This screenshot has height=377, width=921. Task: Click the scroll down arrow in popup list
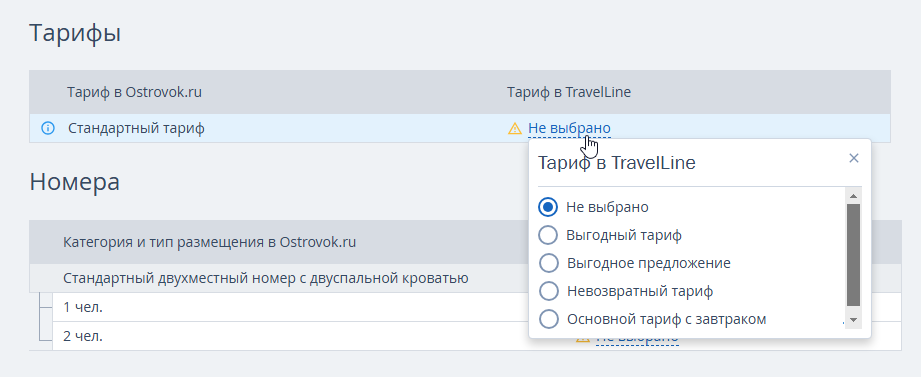point(853,320)
